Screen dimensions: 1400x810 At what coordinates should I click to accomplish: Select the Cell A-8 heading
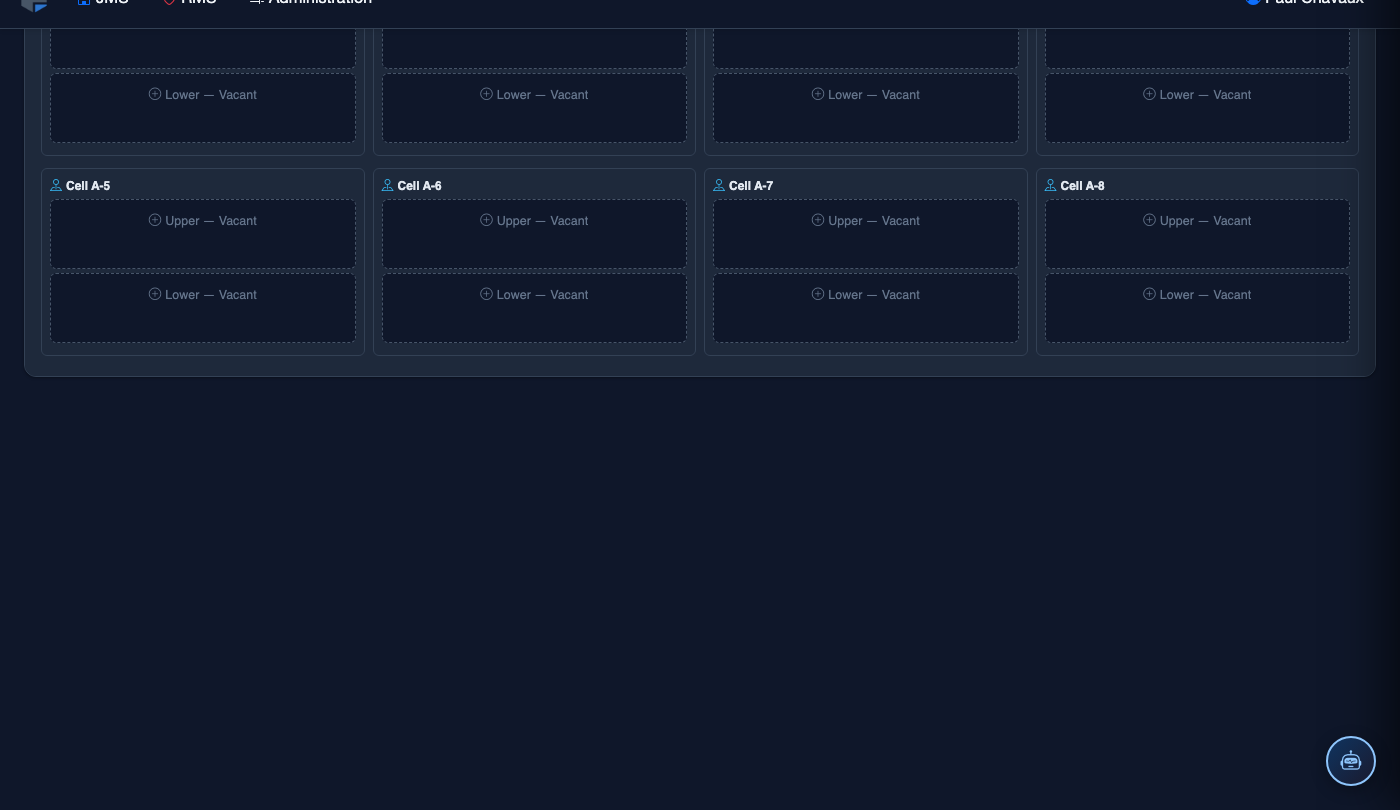[1082, 186]
